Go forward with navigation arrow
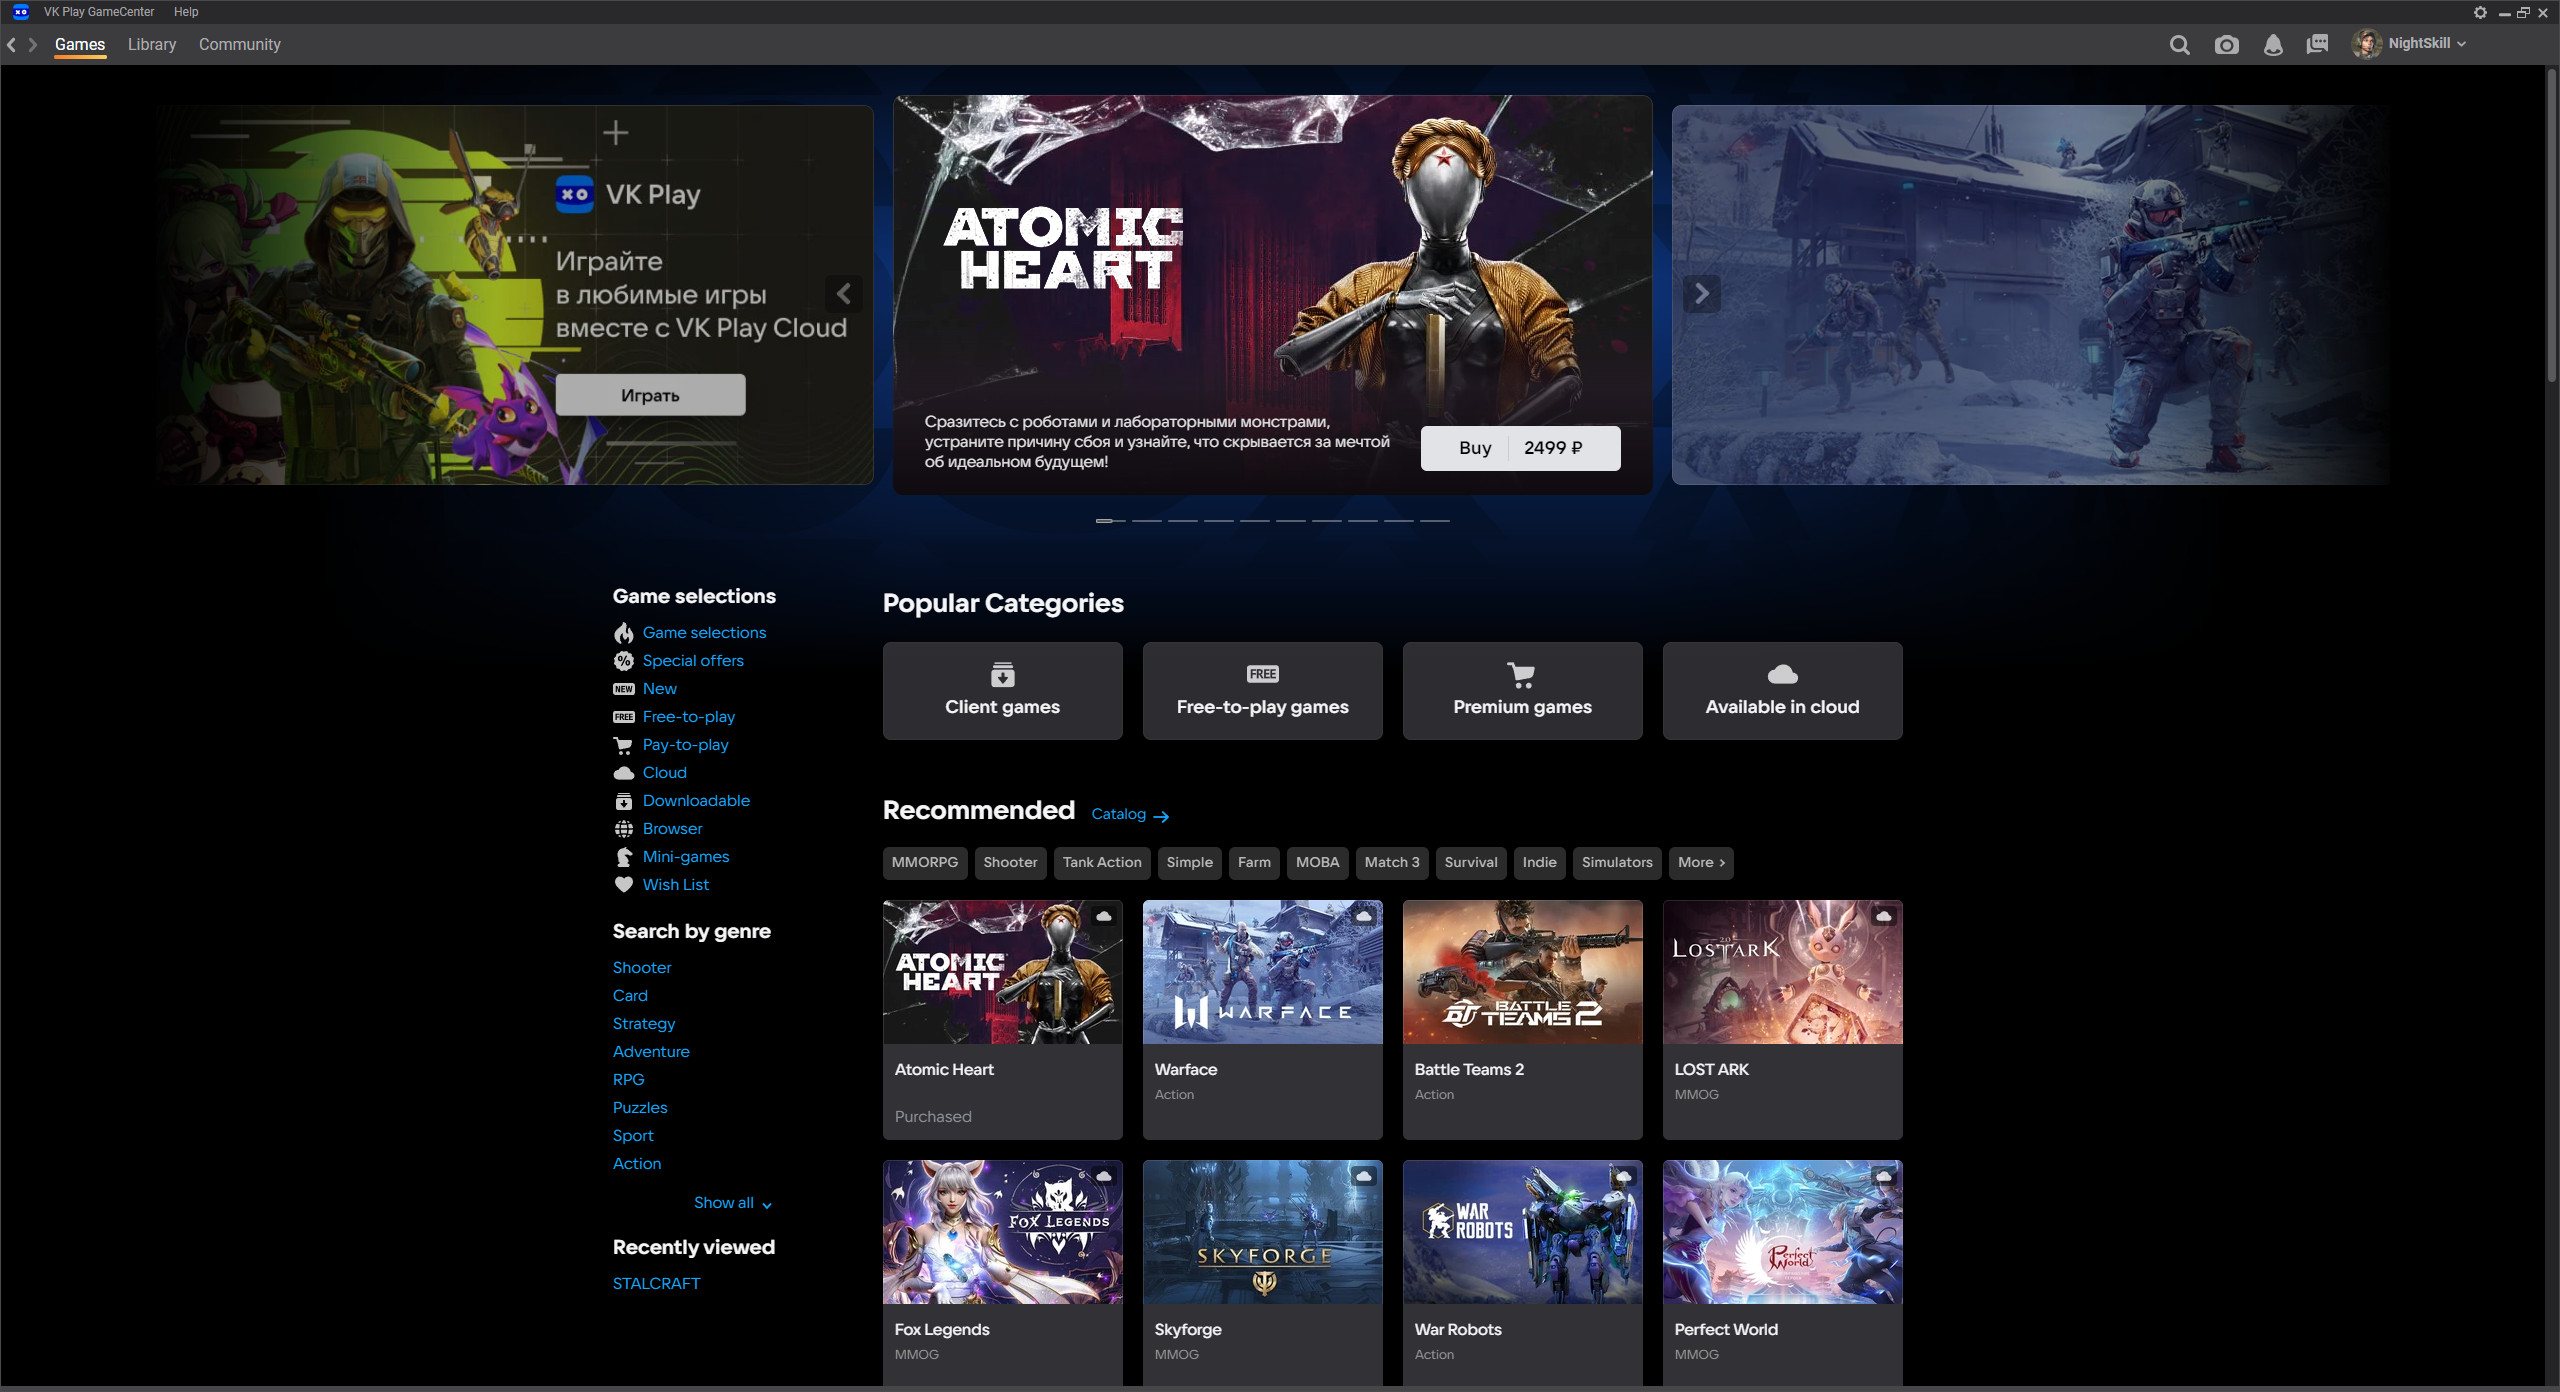The image size is (2560, 1392). (33, 45)
